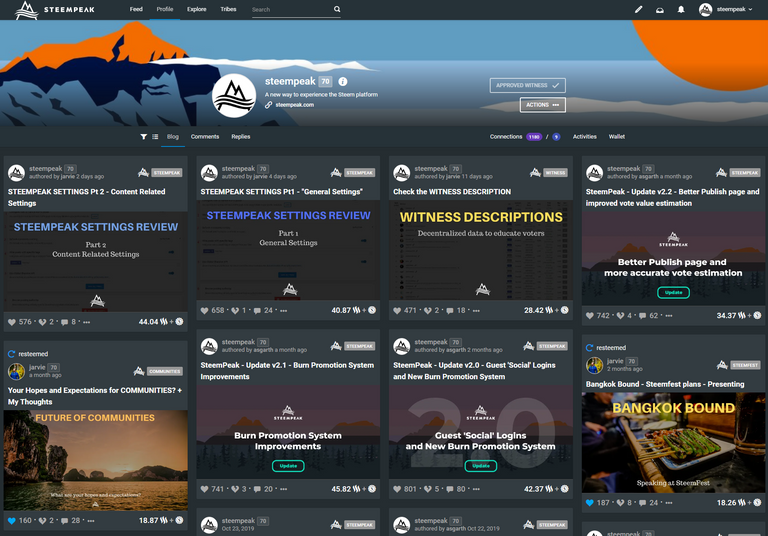Open 'BANGKOK BOUND' post thumbnail
Image resolution: width=768 pixels, height=536 pixels.
pos(673,442)
